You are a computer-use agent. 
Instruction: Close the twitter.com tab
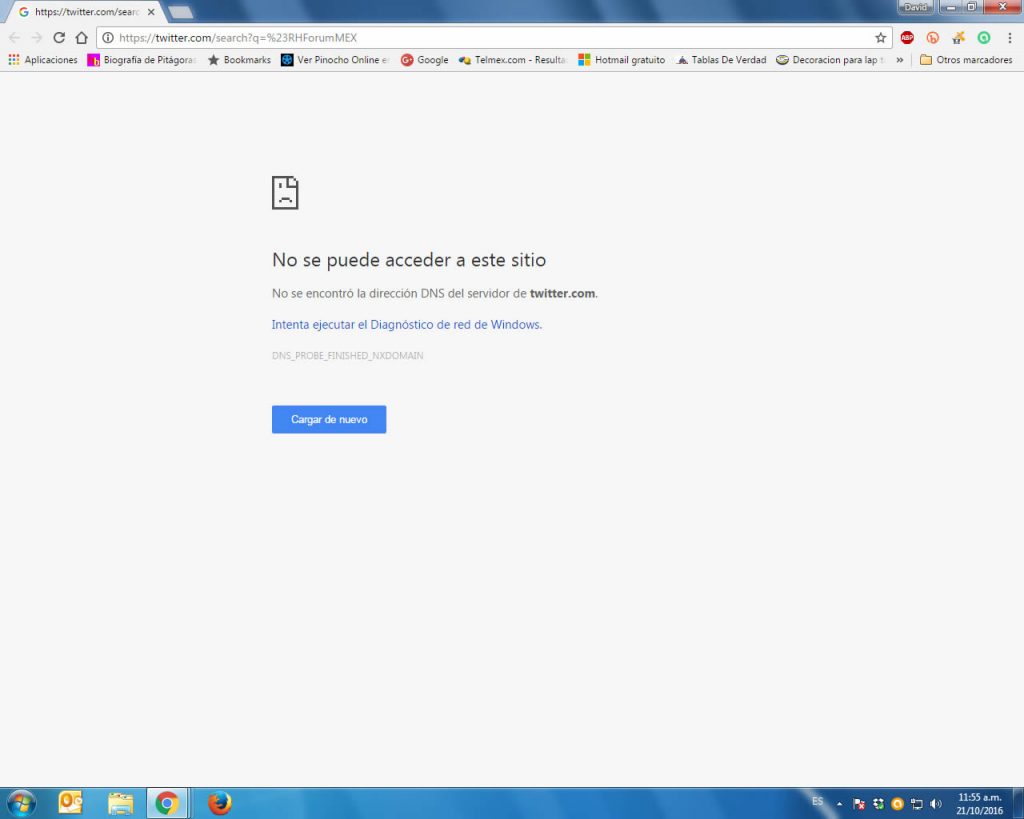click(151, 12)
